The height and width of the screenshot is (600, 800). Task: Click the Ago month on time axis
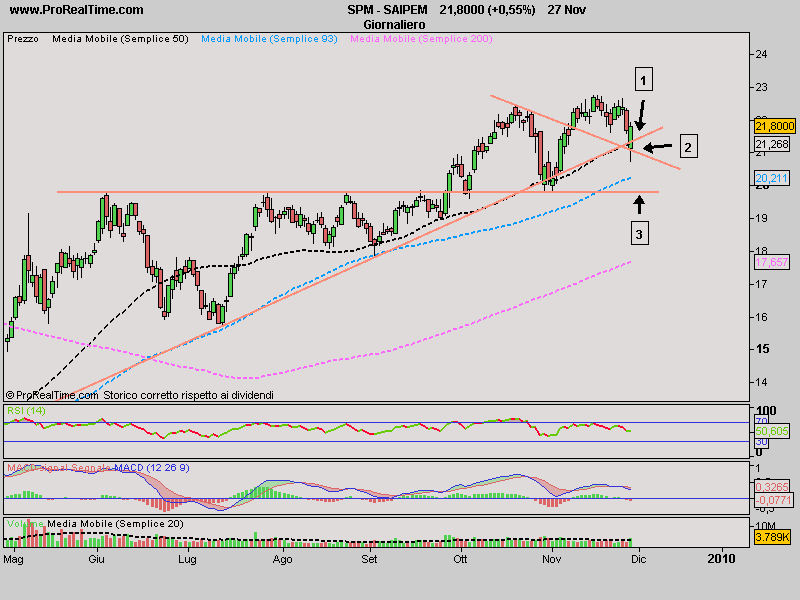pos(283,559)
